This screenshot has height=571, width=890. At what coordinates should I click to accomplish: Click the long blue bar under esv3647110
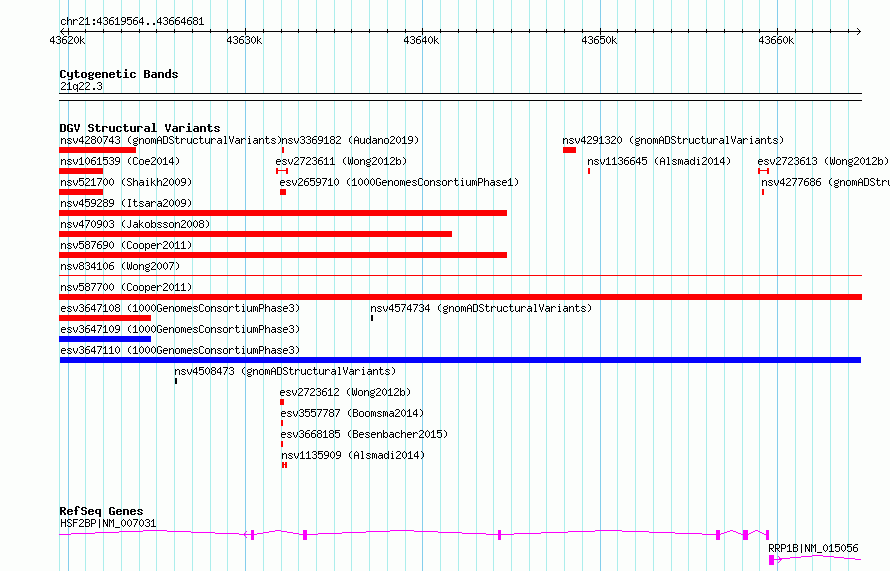460,360
